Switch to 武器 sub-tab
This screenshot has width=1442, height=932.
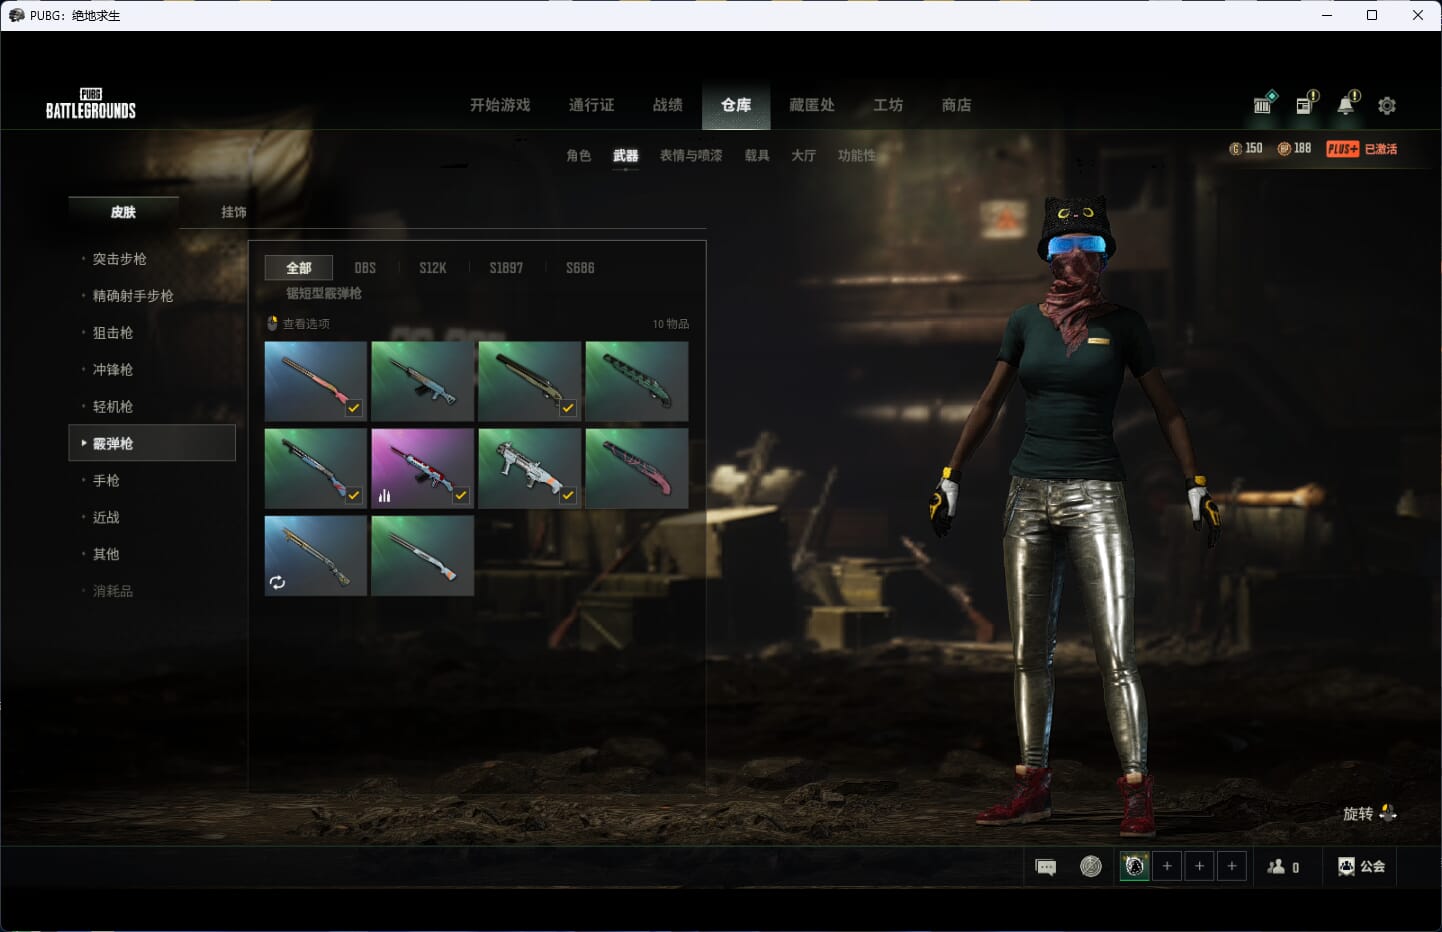626,156
